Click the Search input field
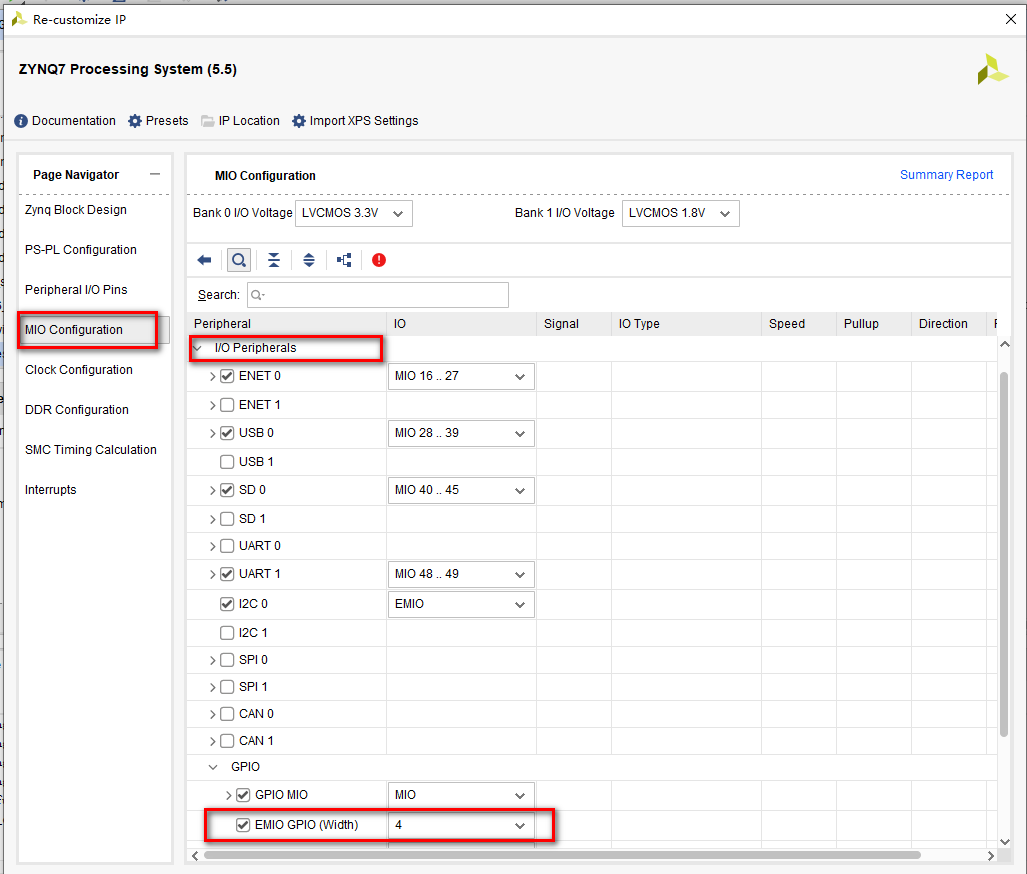 (378, 295)
